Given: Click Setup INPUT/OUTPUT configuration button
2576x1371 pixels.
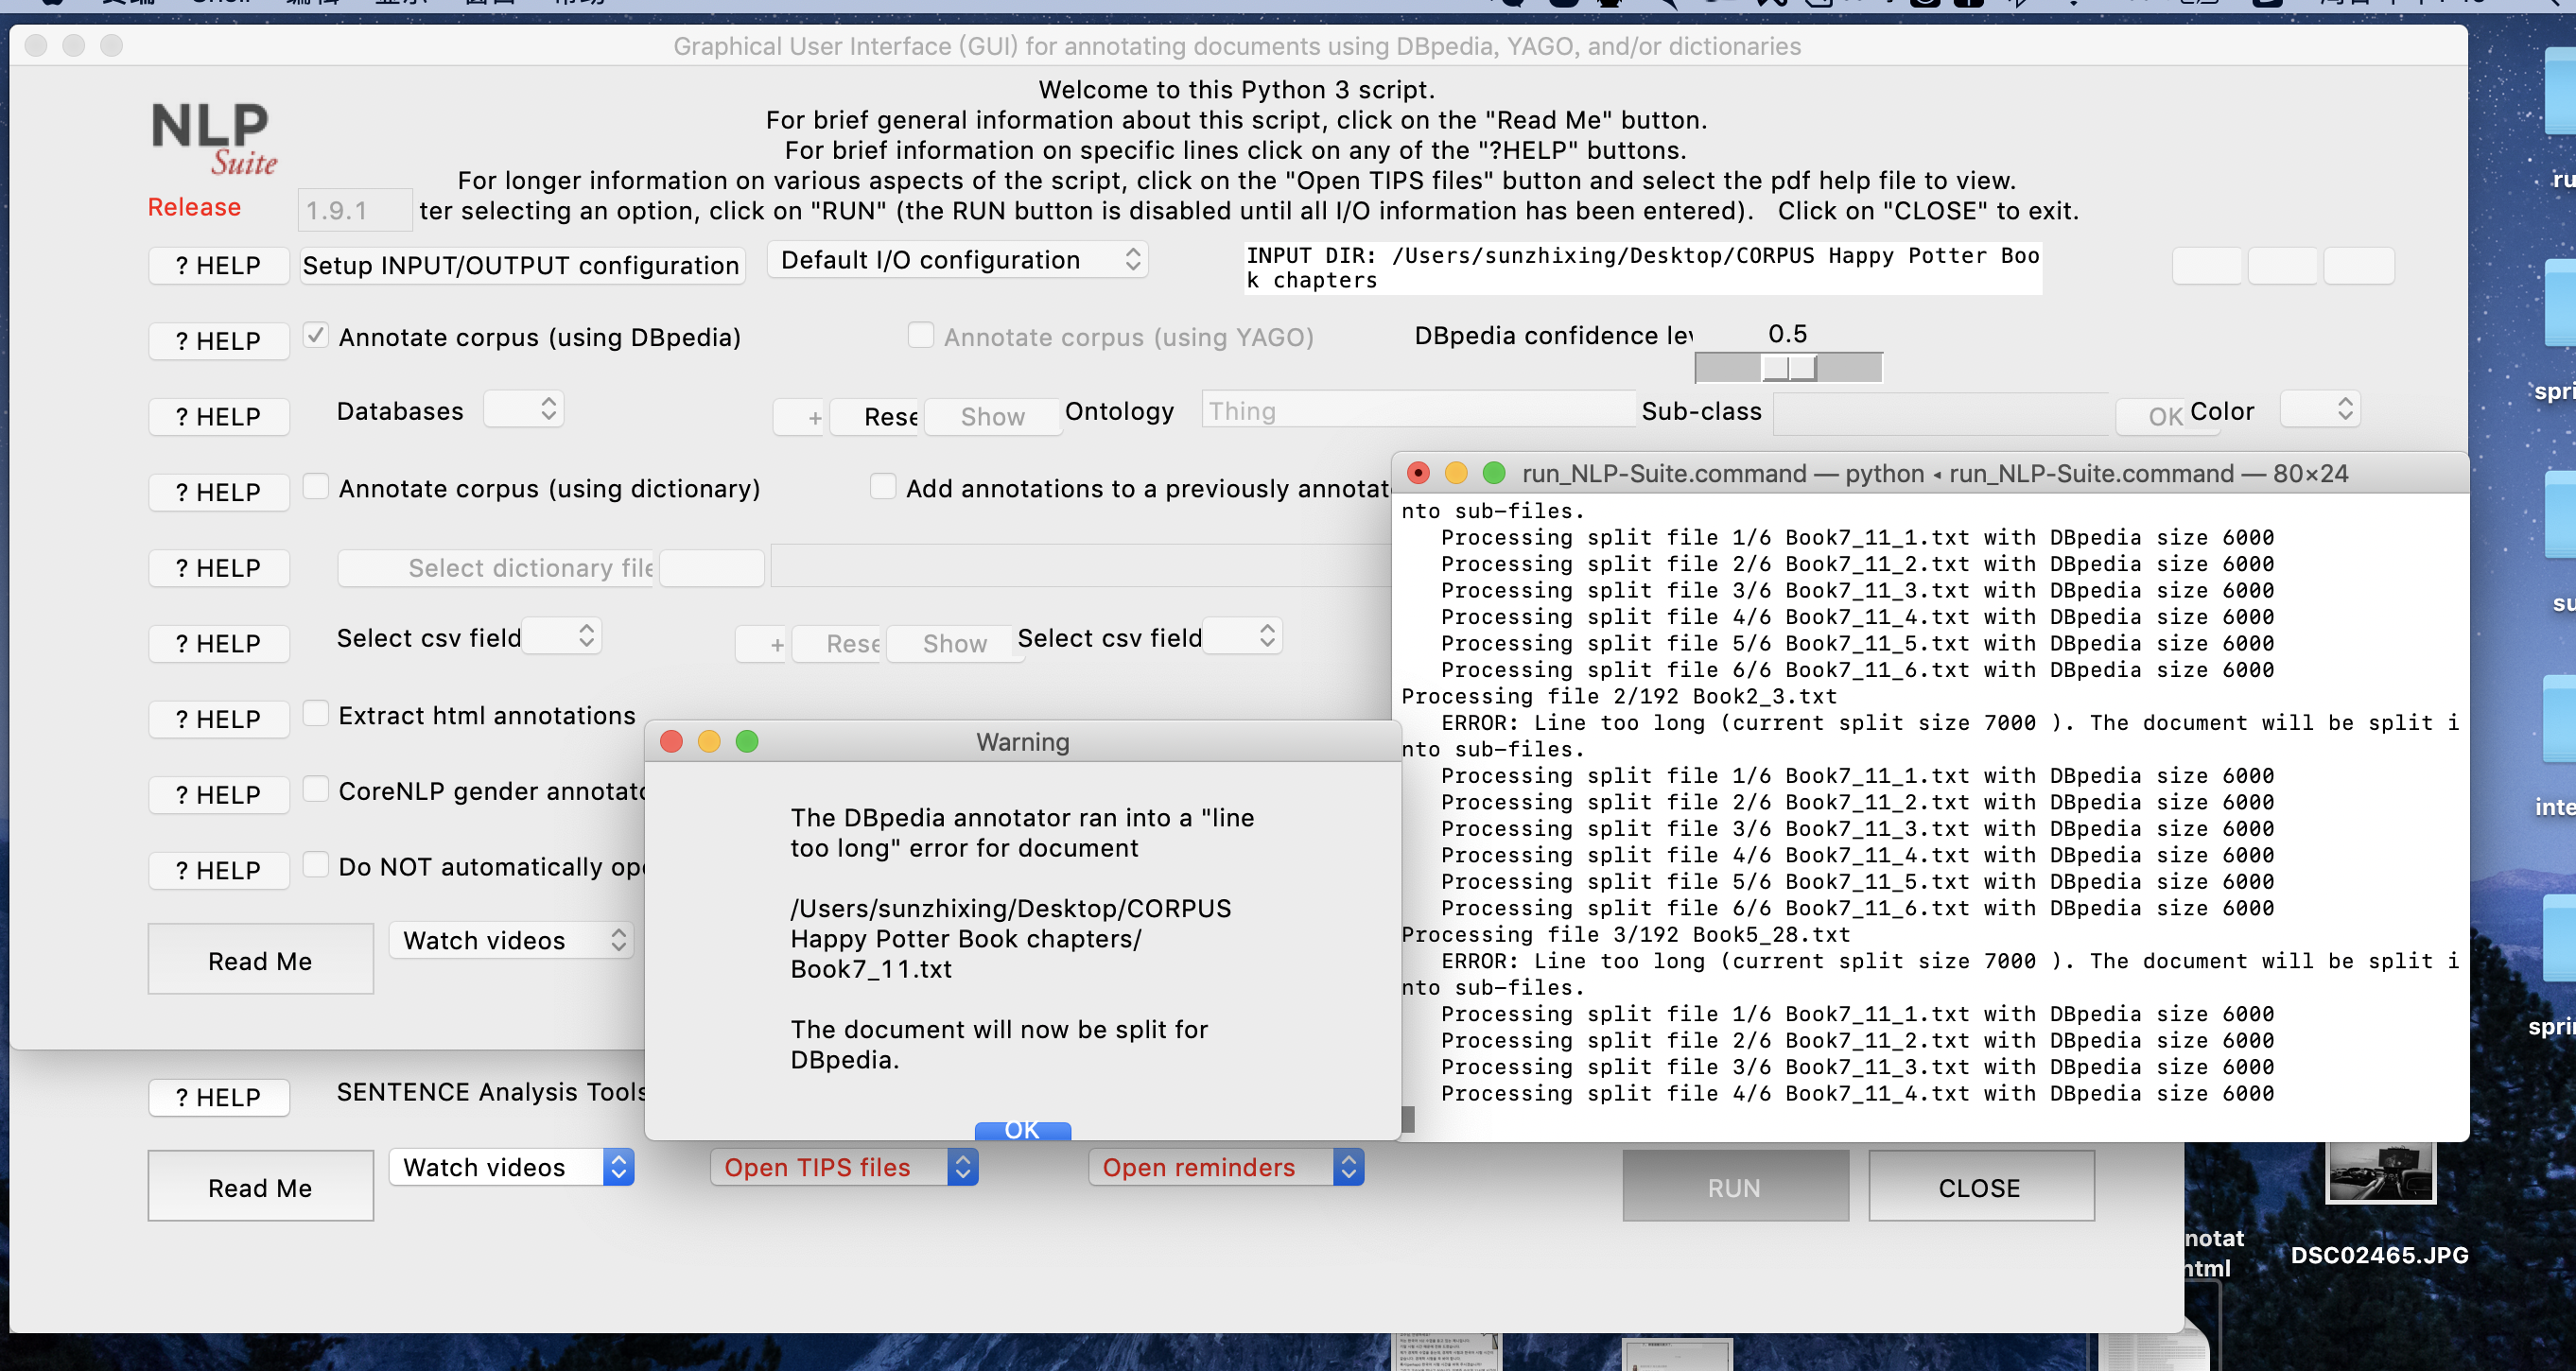Looking at the screenshot, I should pos(522,266).
